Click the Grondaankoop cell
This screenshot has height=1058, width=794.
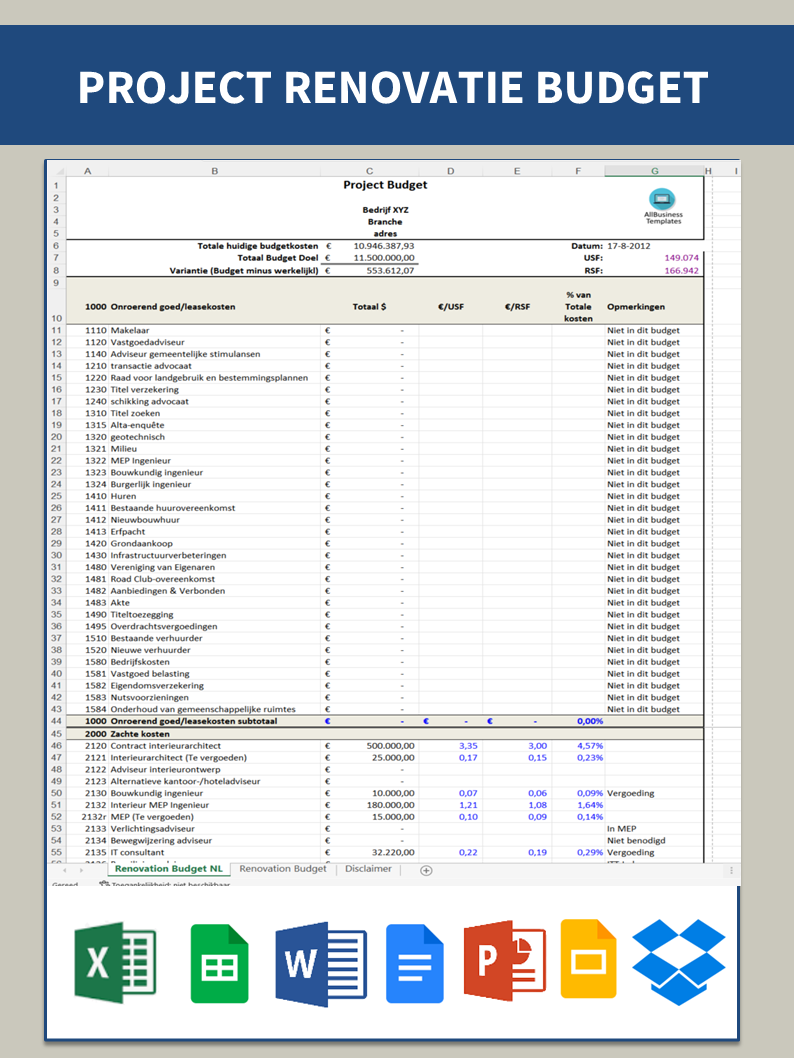pyautogui.click(x=141, y=544)
